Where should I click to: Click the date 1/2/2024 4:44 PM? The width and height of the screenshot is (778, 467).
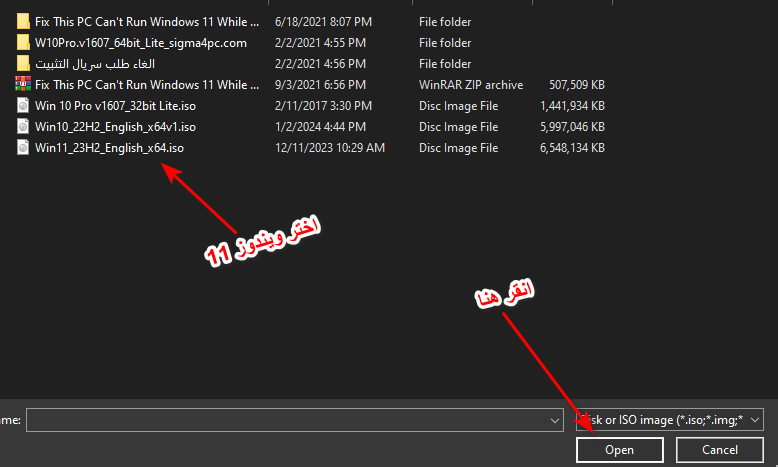321,127
